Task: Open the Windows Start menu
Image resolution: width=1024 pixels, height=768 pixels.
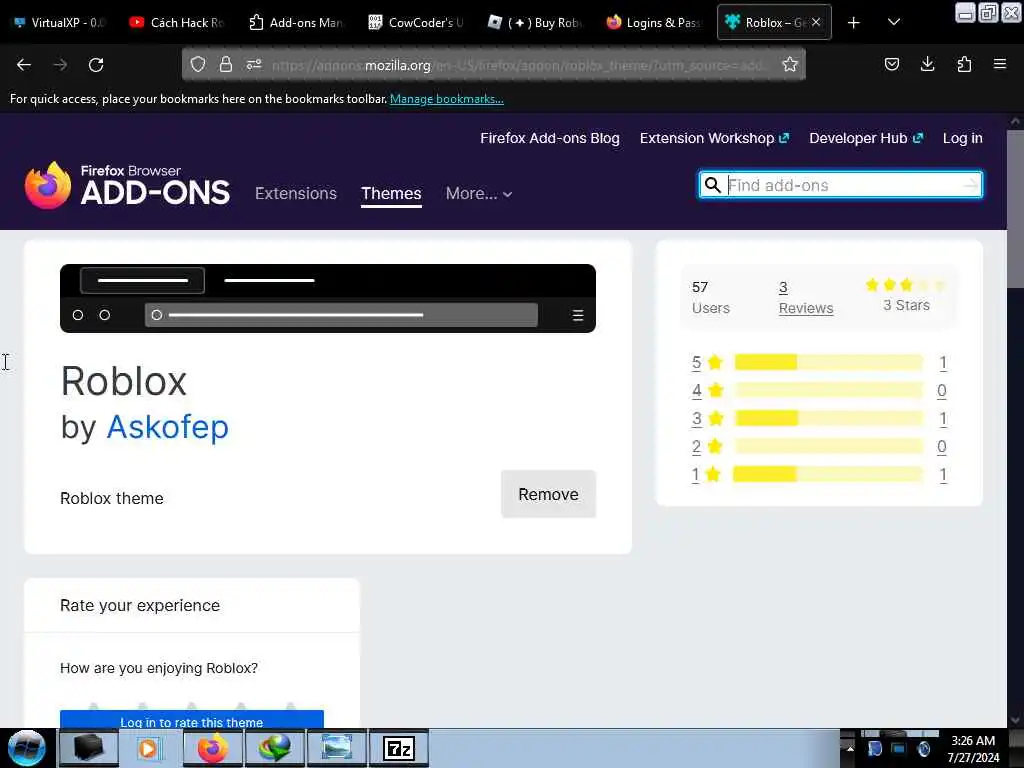Action: (x=26, y=748)
